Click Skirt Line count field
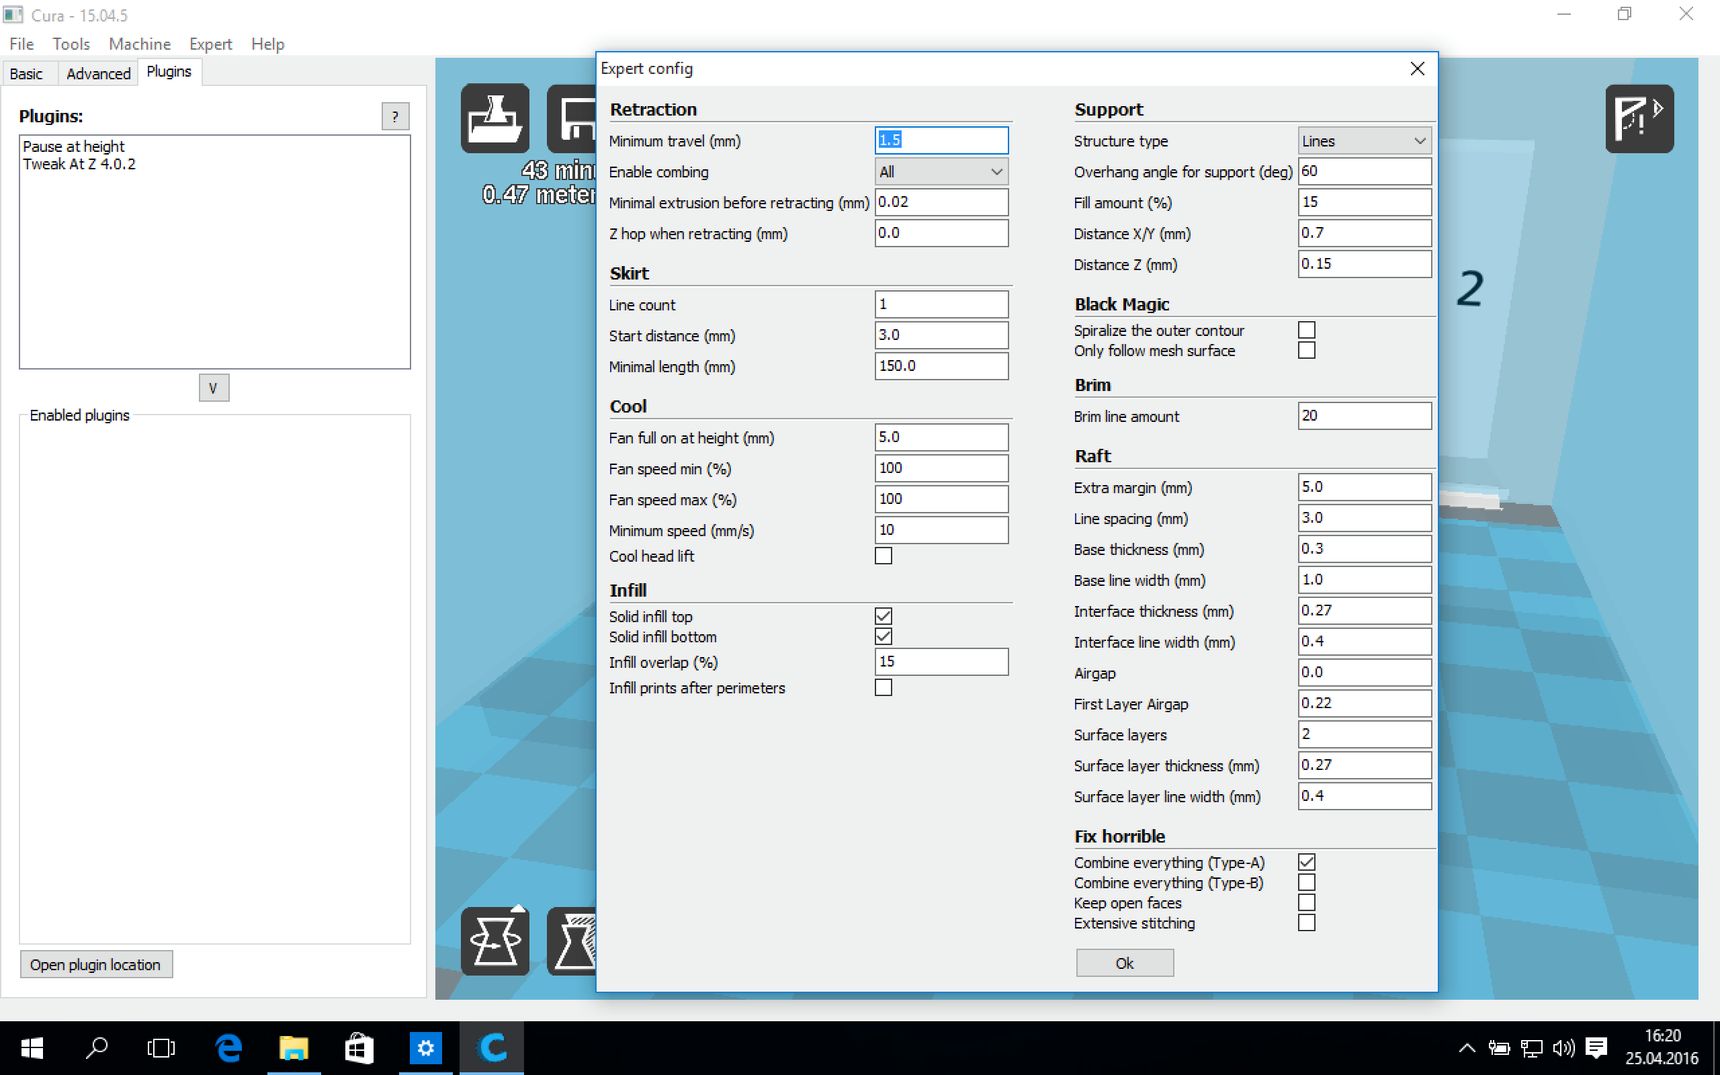 point(941,304)
